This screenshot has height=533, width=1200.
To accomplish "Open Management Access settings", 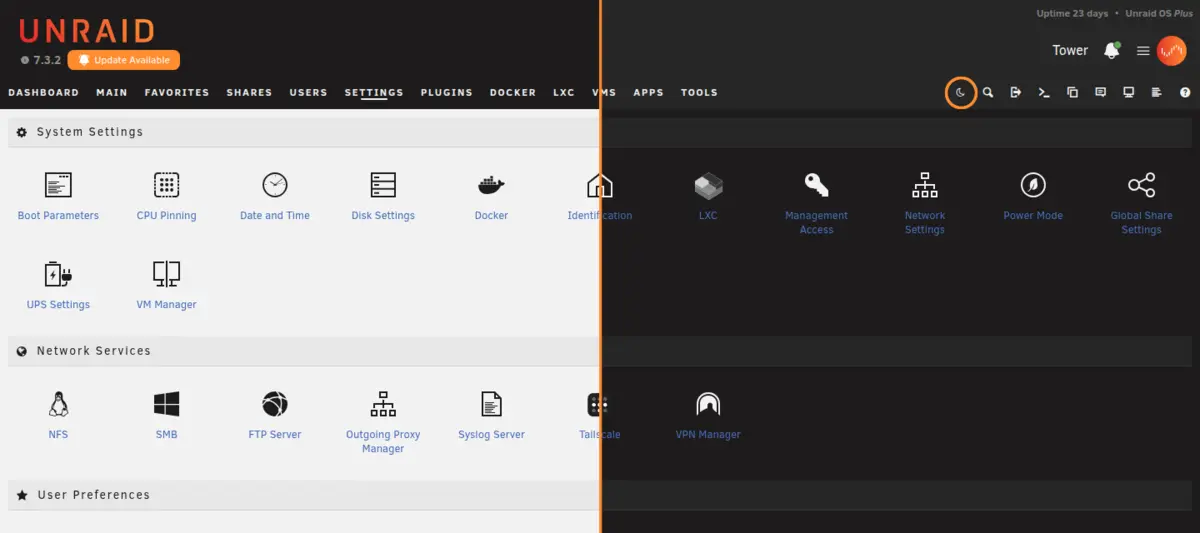I will 816,204.
